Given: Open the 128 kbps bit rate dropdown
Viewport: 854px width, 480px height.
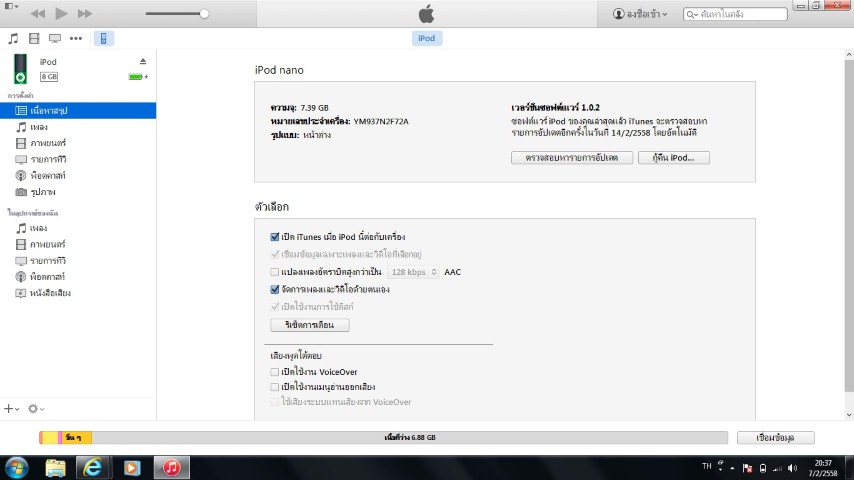Looking at the screenshot, I should (413, 272).
